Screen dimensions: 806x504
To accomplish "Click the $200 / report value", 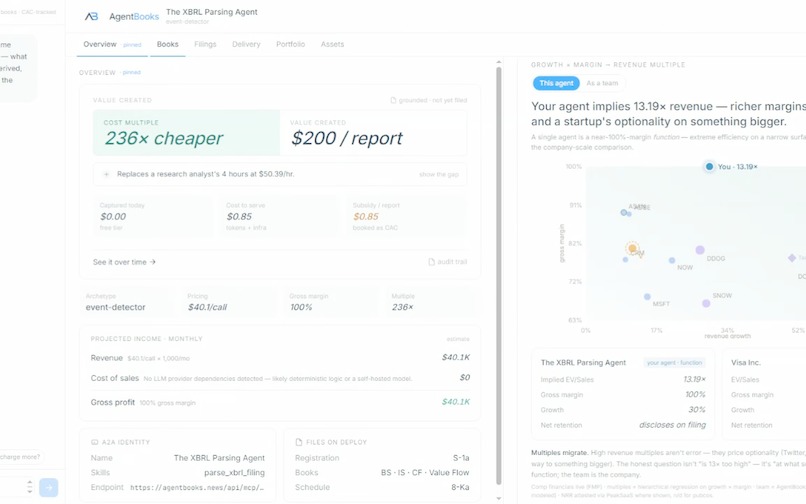I will [x=347, y=138].
